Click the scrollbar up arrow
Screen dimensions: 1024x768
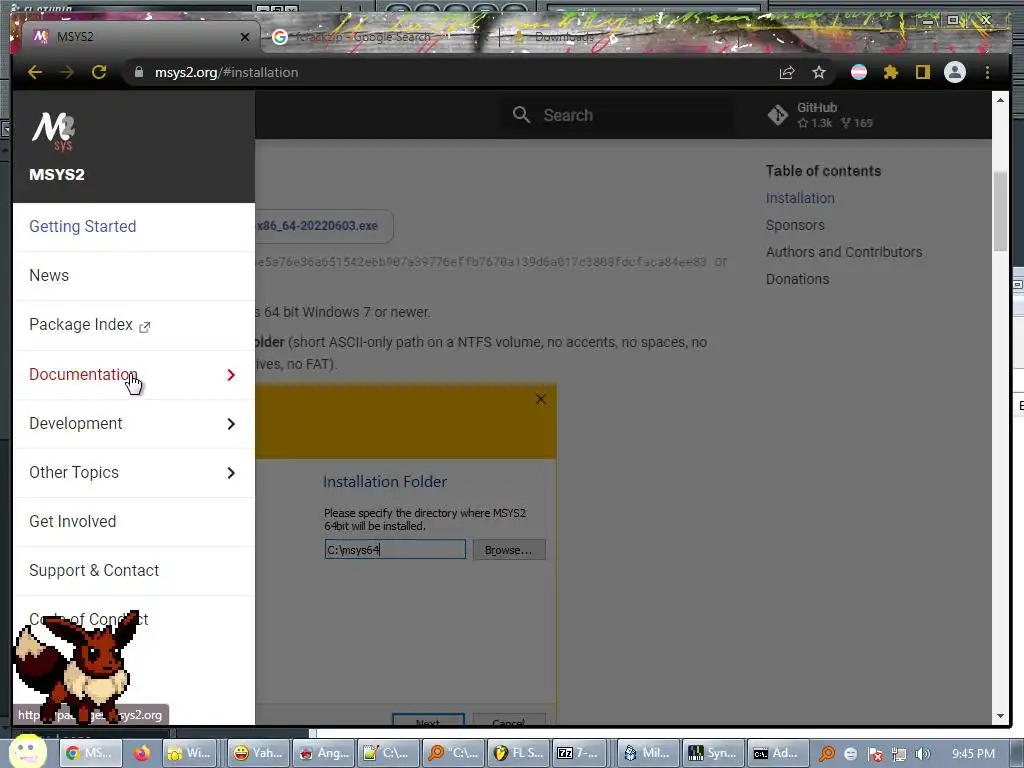coord(1000,100)
